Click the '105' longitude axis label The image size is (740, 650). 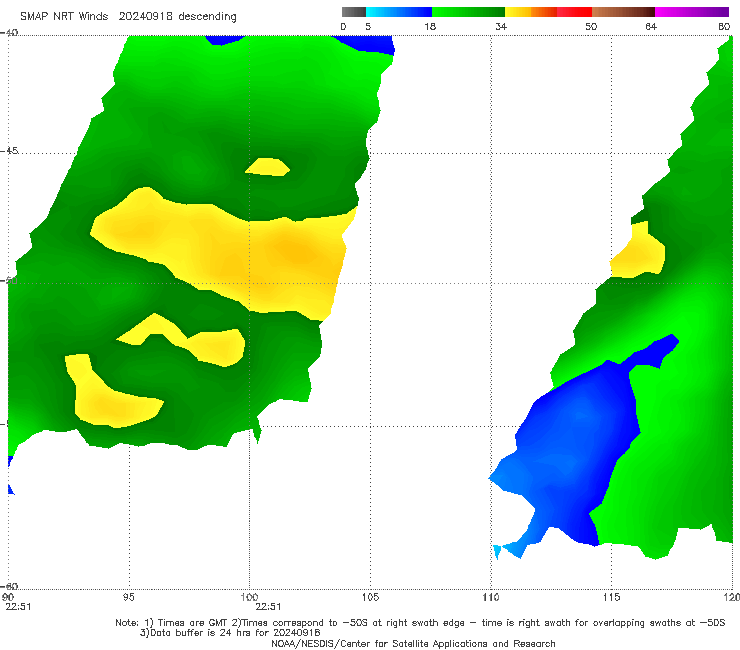370,597
